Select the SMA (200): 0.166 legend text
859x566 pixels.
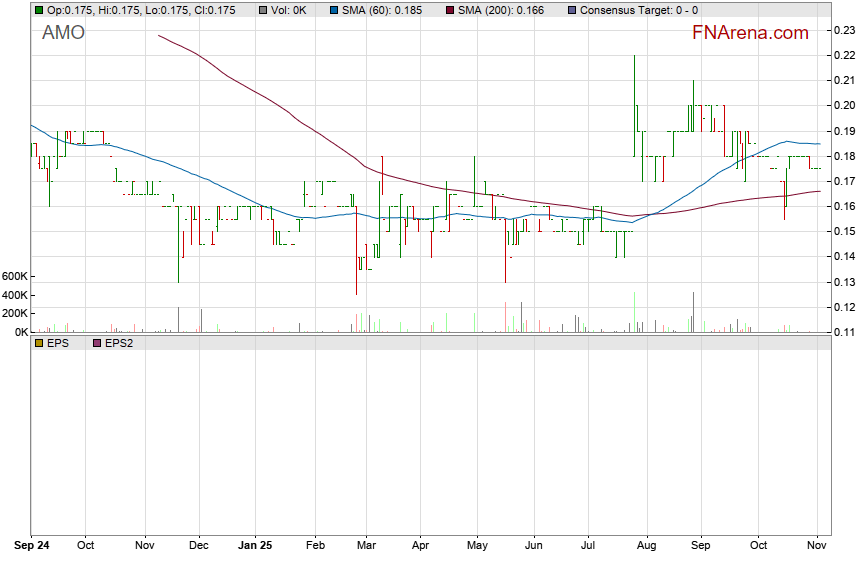pos(501,10)
